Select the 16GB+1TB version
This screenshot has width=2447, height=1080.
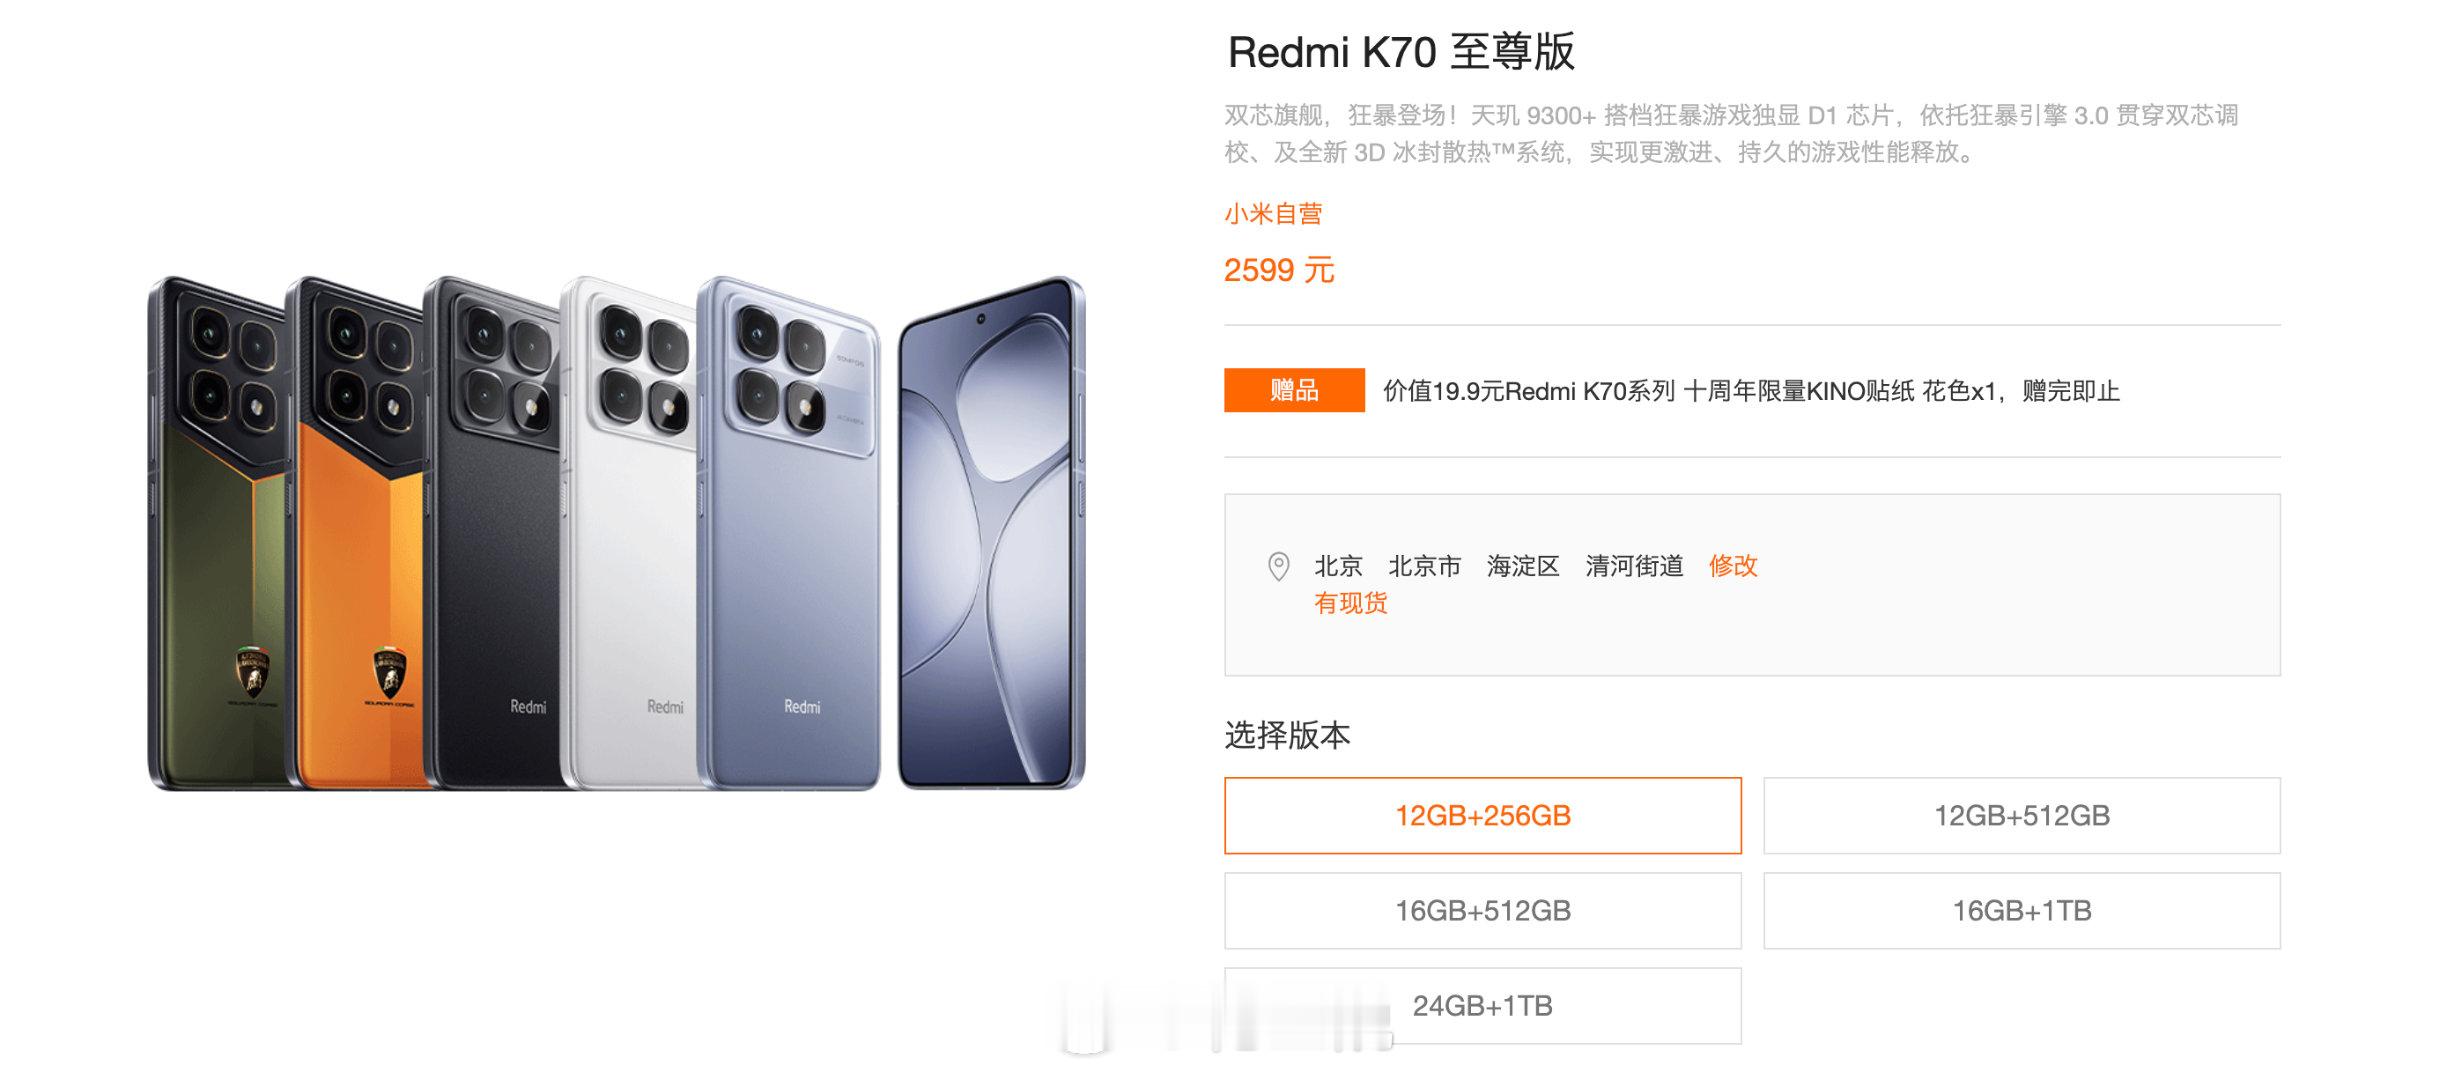coord(2021,910)
